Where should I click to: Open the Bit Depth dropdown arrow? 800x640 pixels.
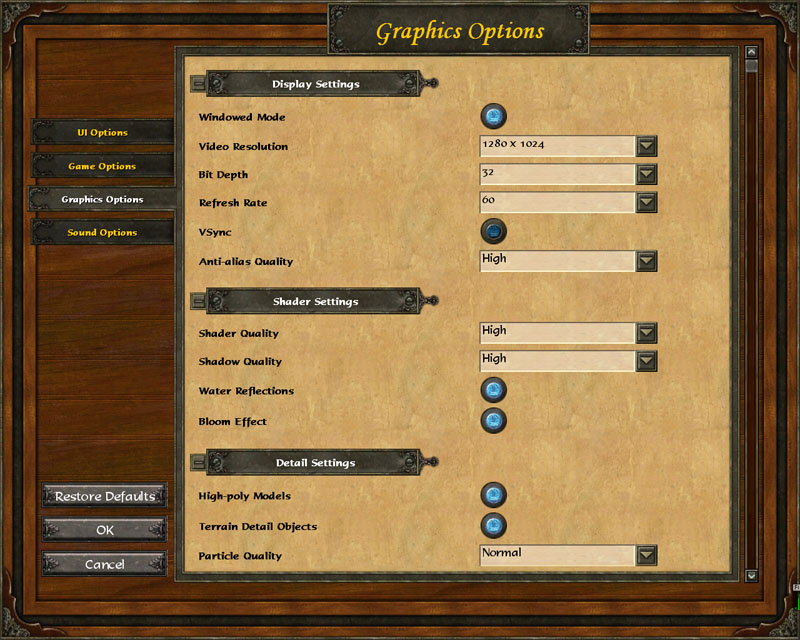647,174
